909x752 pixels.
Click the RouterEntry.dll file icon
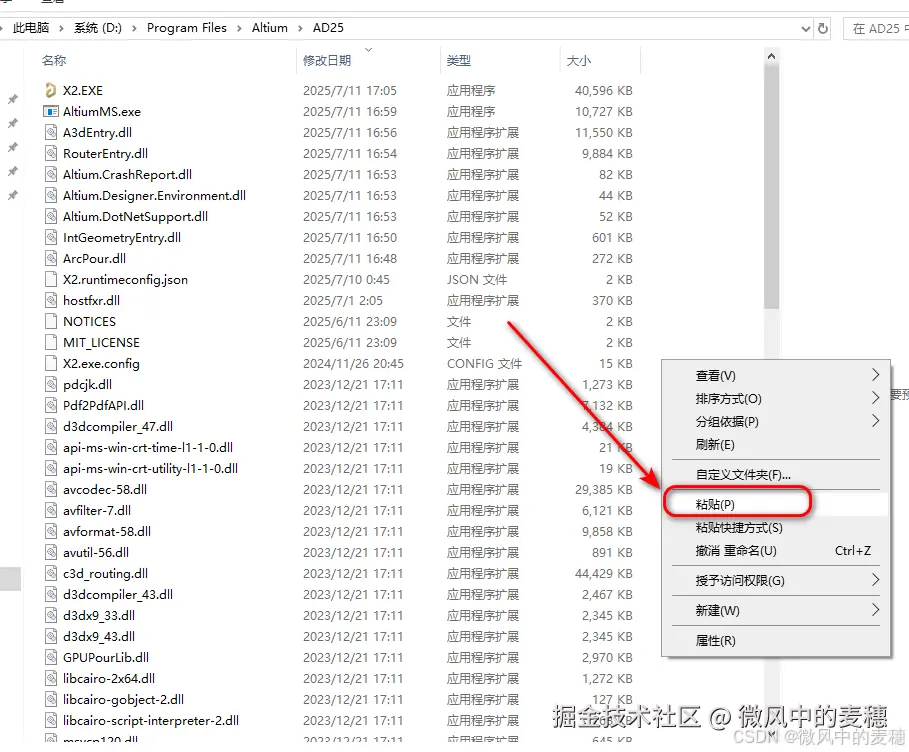point(51,154)
